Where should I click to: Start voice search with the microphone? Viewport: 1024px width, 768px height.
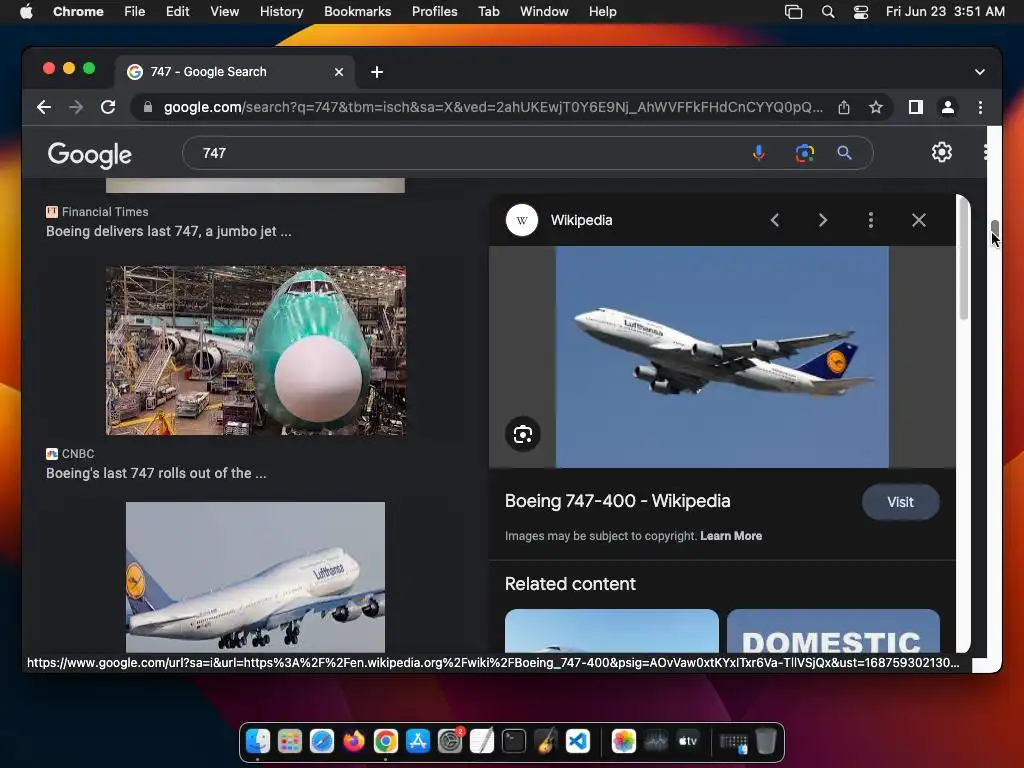coord(758,153)
